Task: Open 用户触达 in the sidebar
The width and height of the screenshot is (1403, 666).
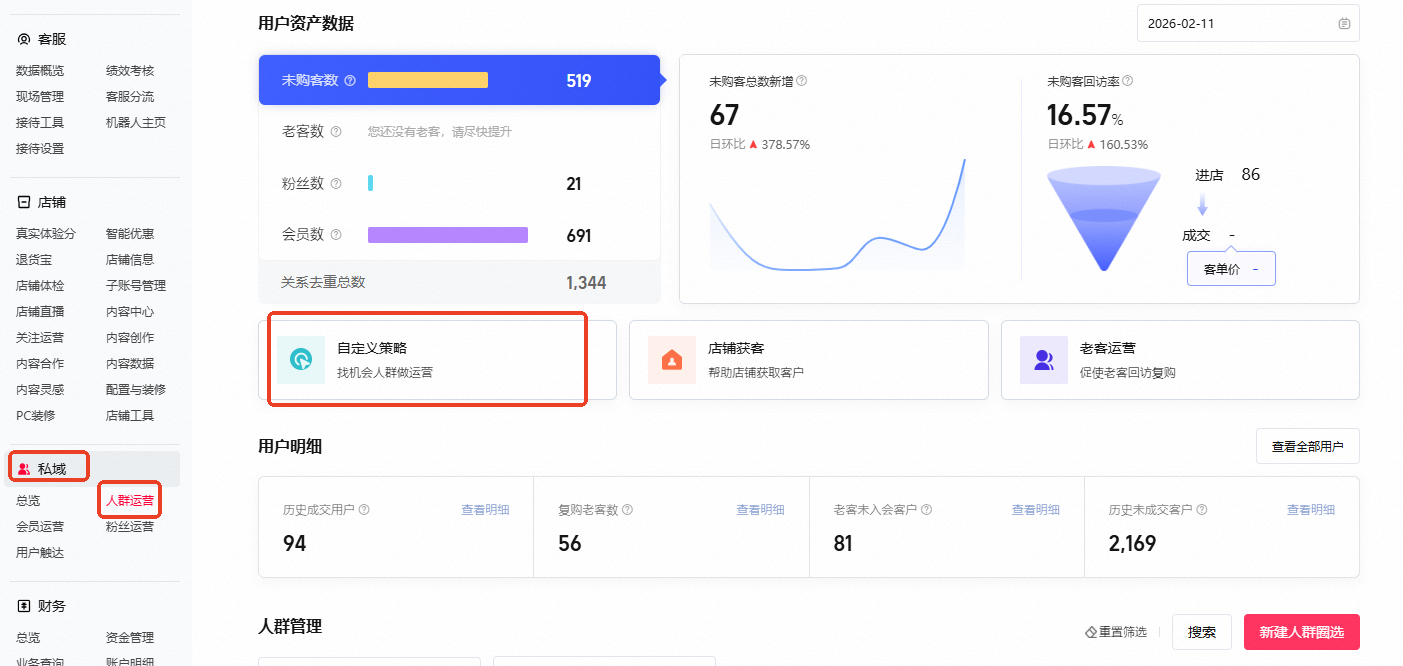Action: 40,552
